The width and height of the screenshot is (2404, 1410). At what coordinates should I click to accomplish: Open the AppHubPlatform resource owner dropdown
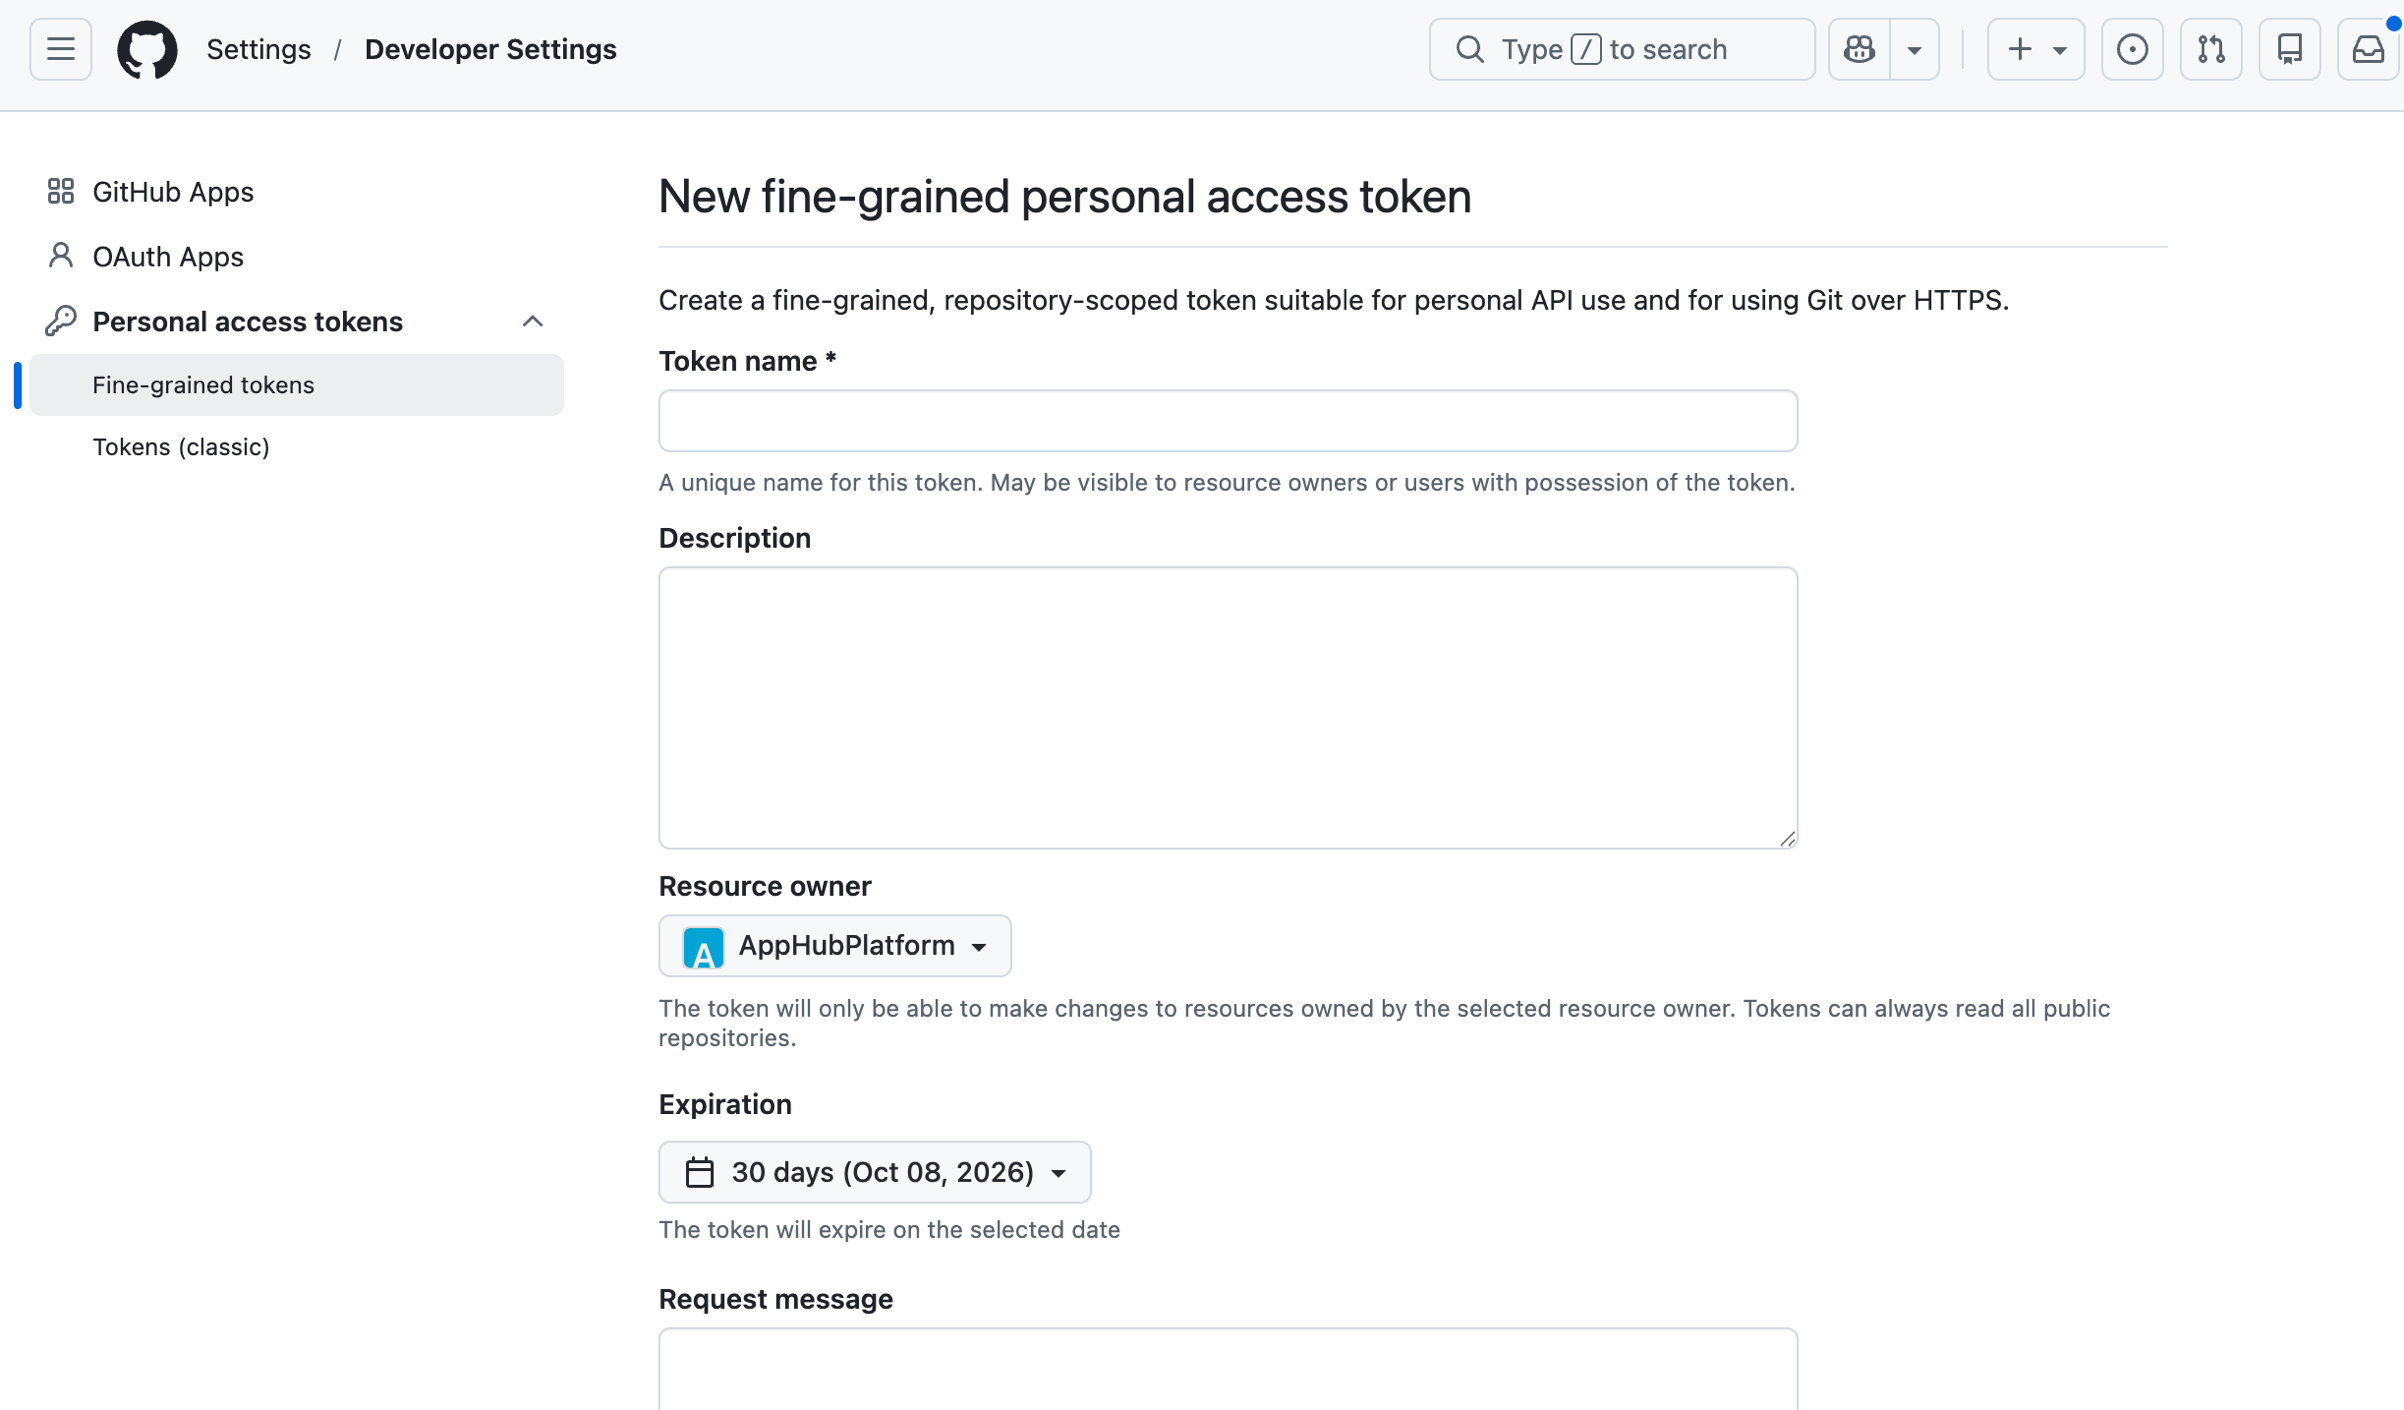[x=835, y=945]
